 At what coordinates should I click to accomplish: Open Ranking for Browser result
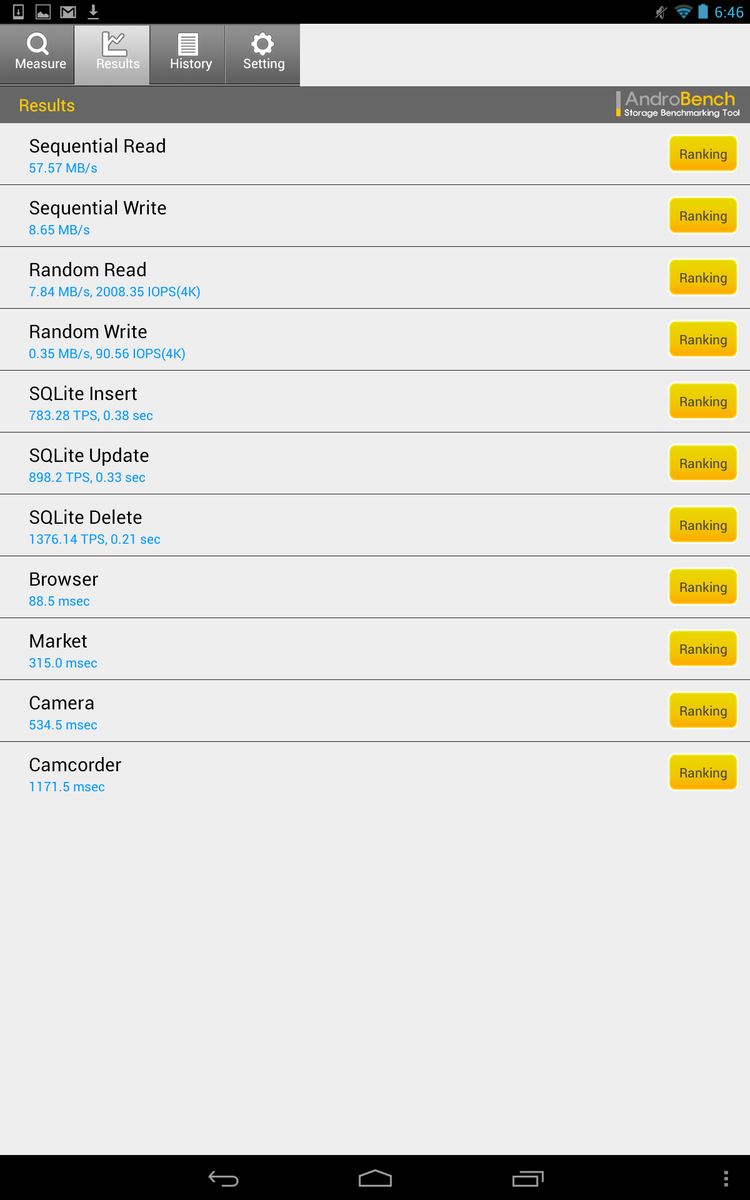(x=702, y=588)
